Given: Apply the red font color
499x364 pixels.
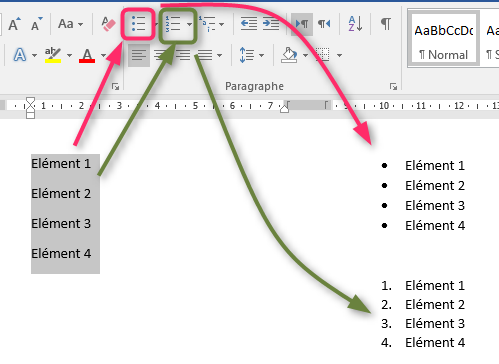Looking at the screenshot, I should [87, 55].
